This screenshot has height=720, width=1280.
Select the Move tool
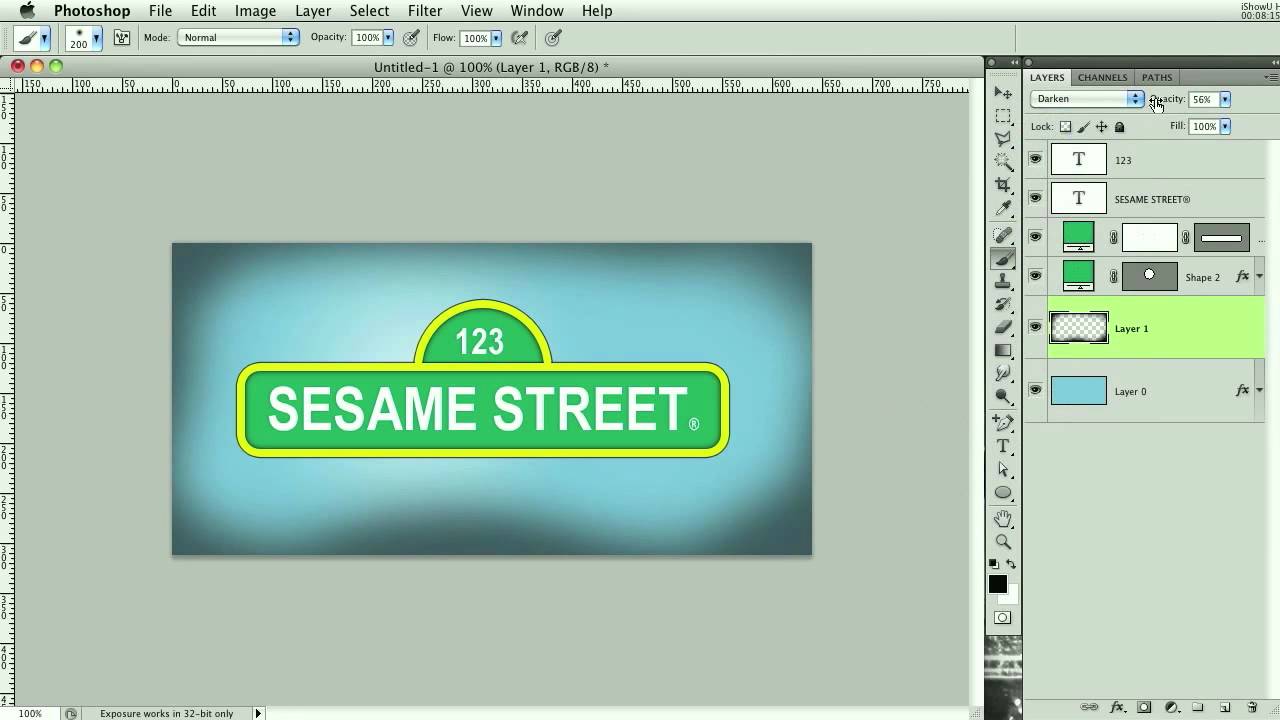point(1003,92)
